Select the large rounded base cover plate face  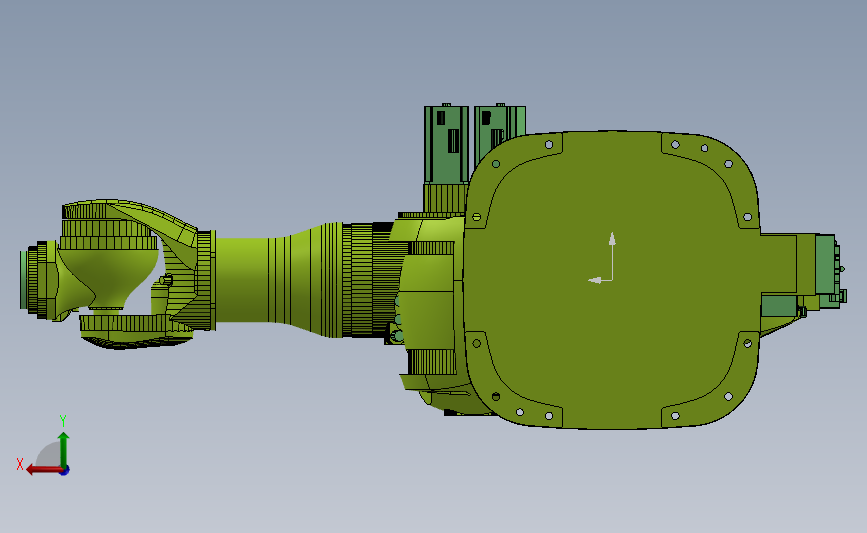[x=611, y=280]
